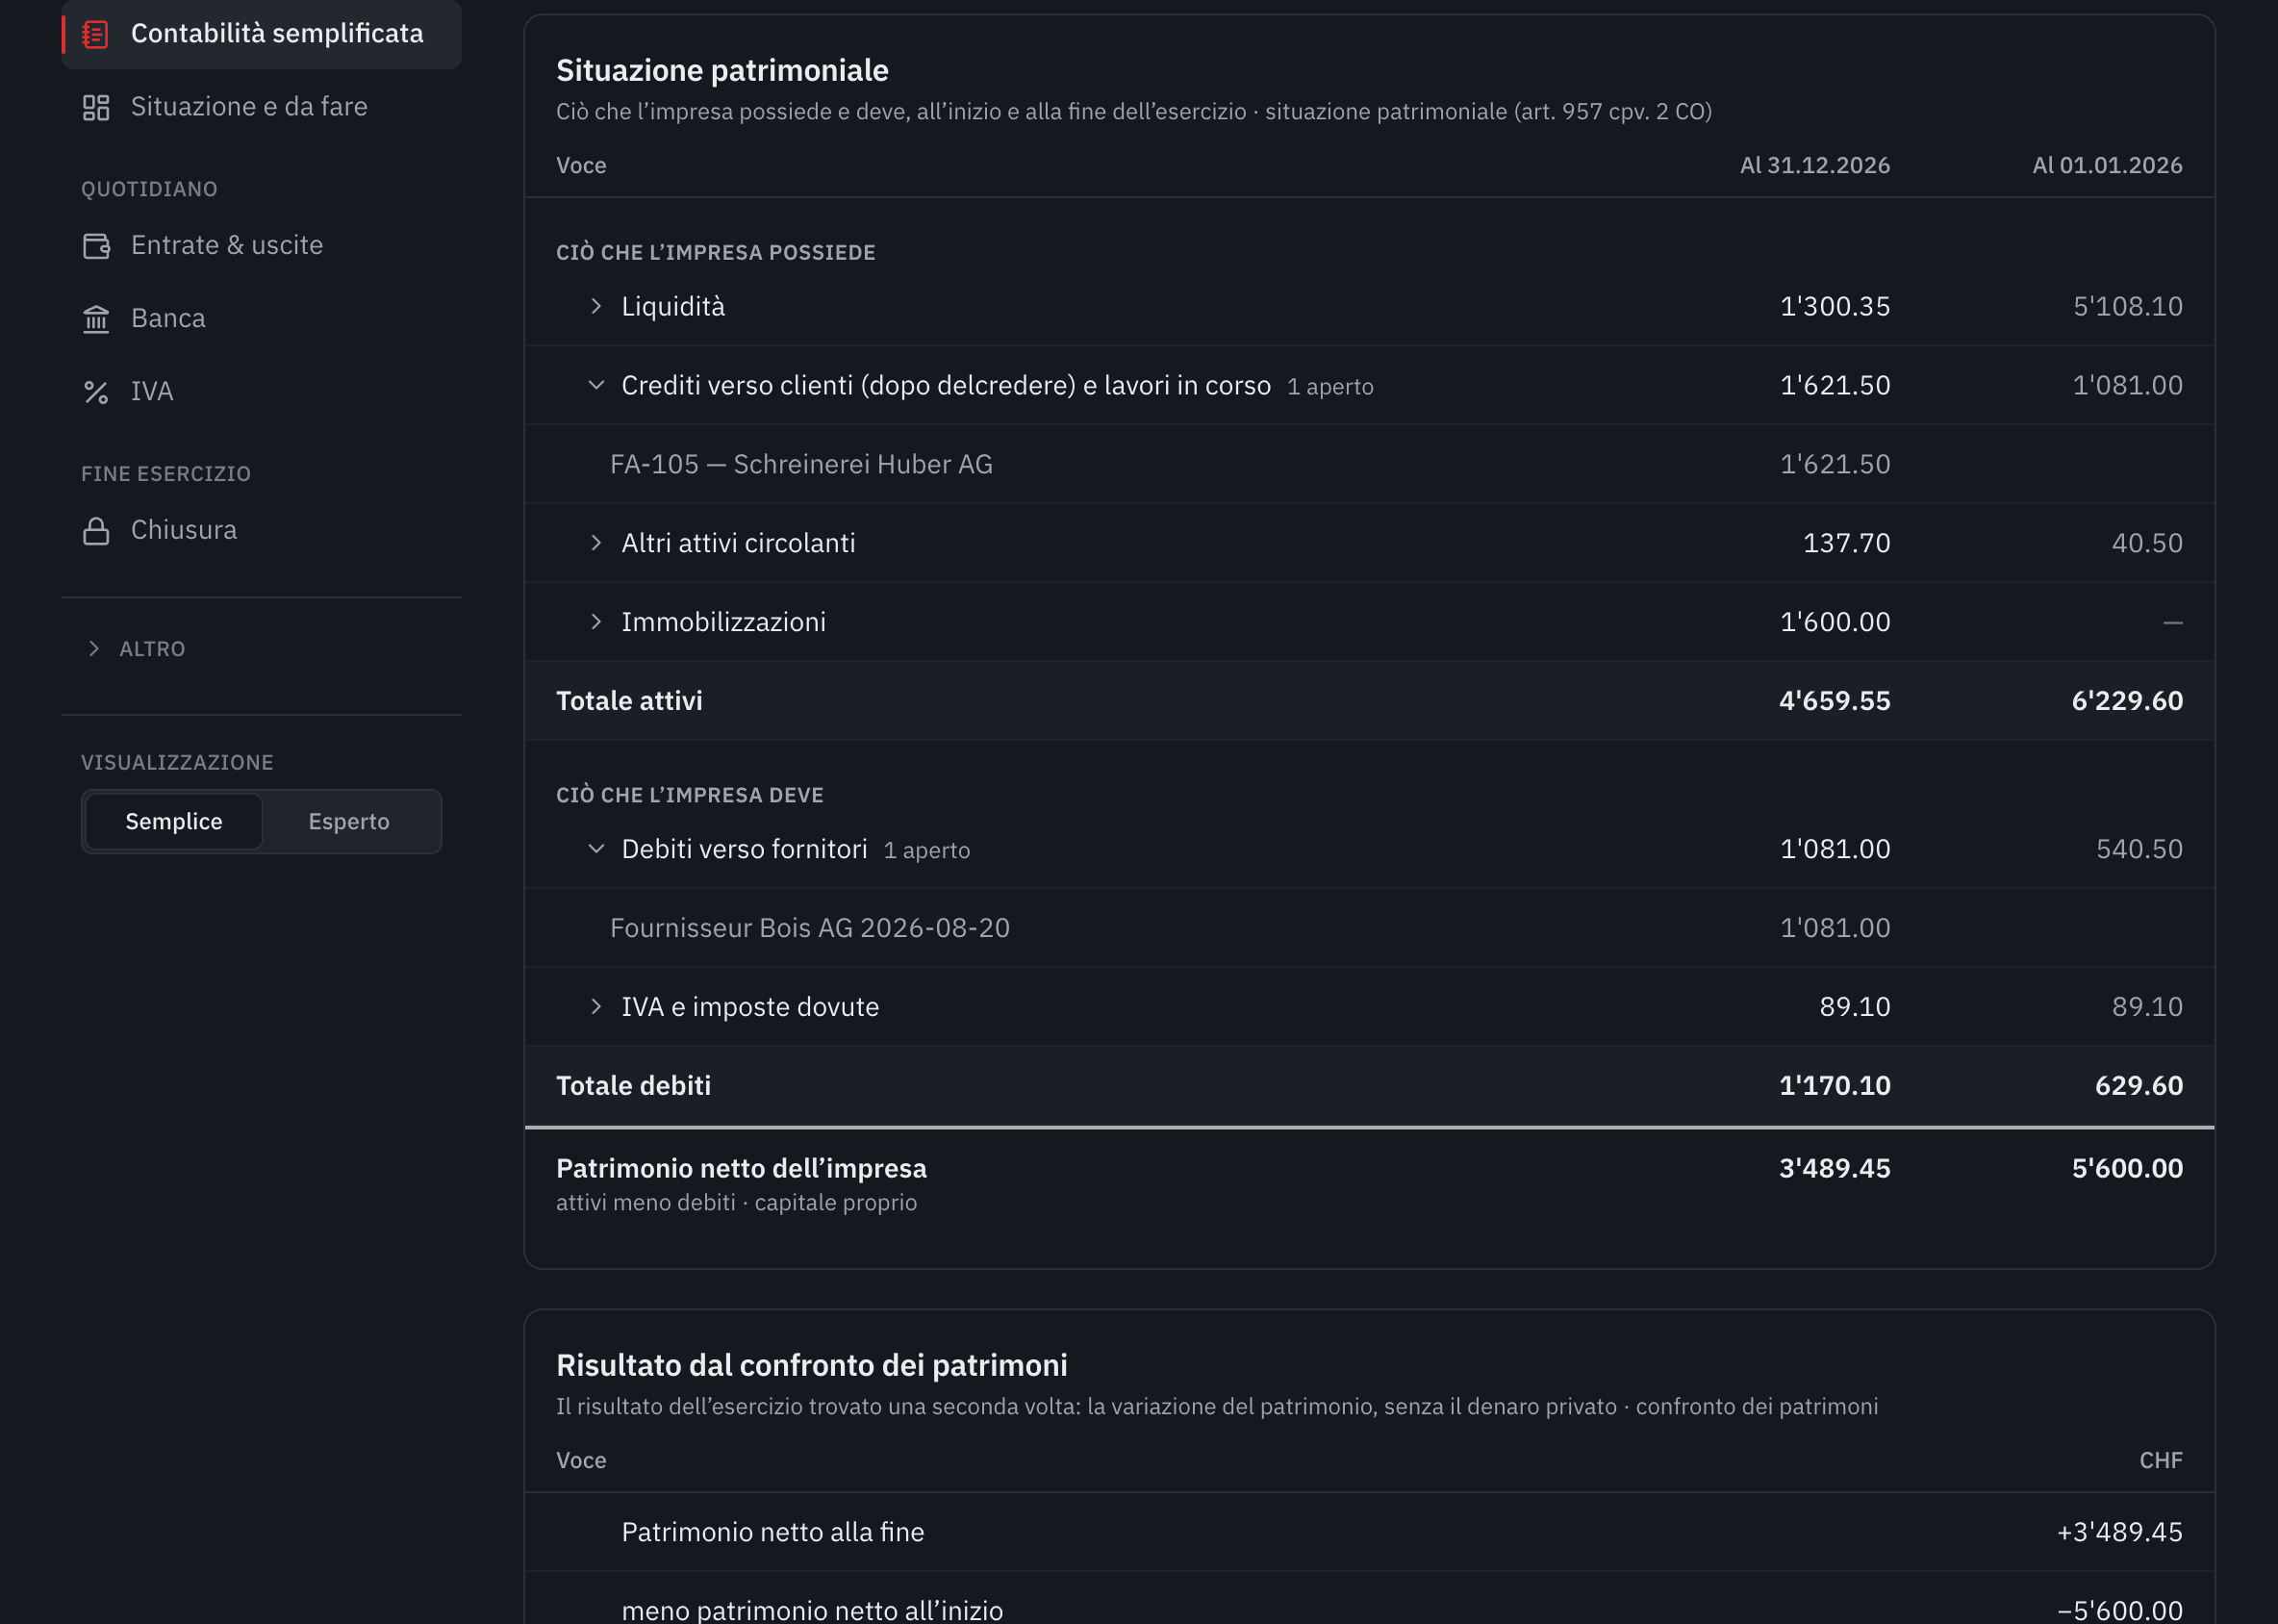The width and height of the screenshot is (2278, 1624).
Task: Select the Fournisseur Bois AG 2026-08-20 entry
Action: coord(1369,928)
